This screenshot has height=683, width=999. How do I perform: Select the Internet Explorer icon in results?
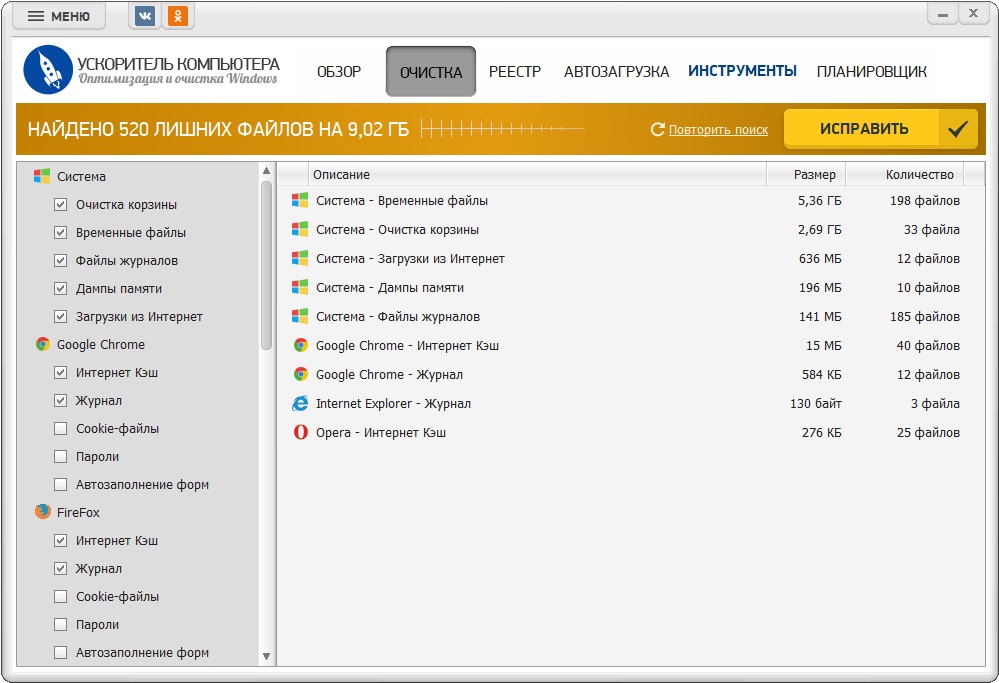pos(300,404)
